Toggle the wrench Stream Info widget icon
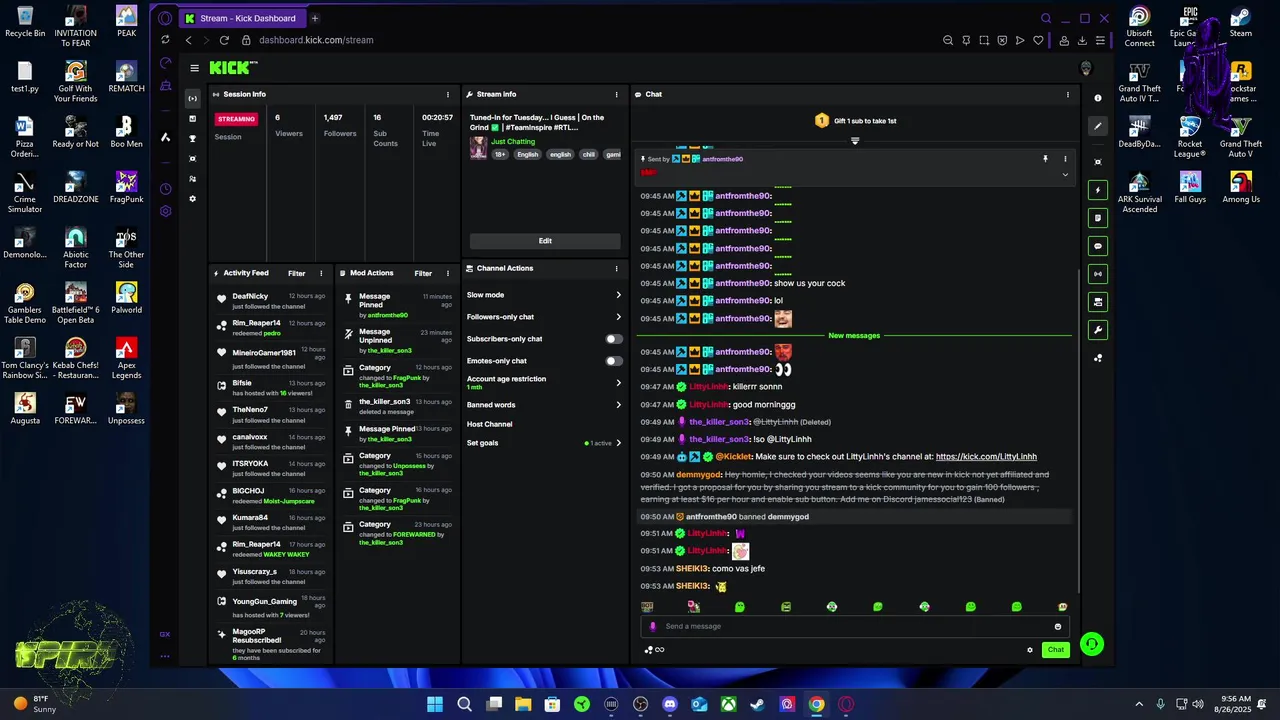 point(1097,330)
